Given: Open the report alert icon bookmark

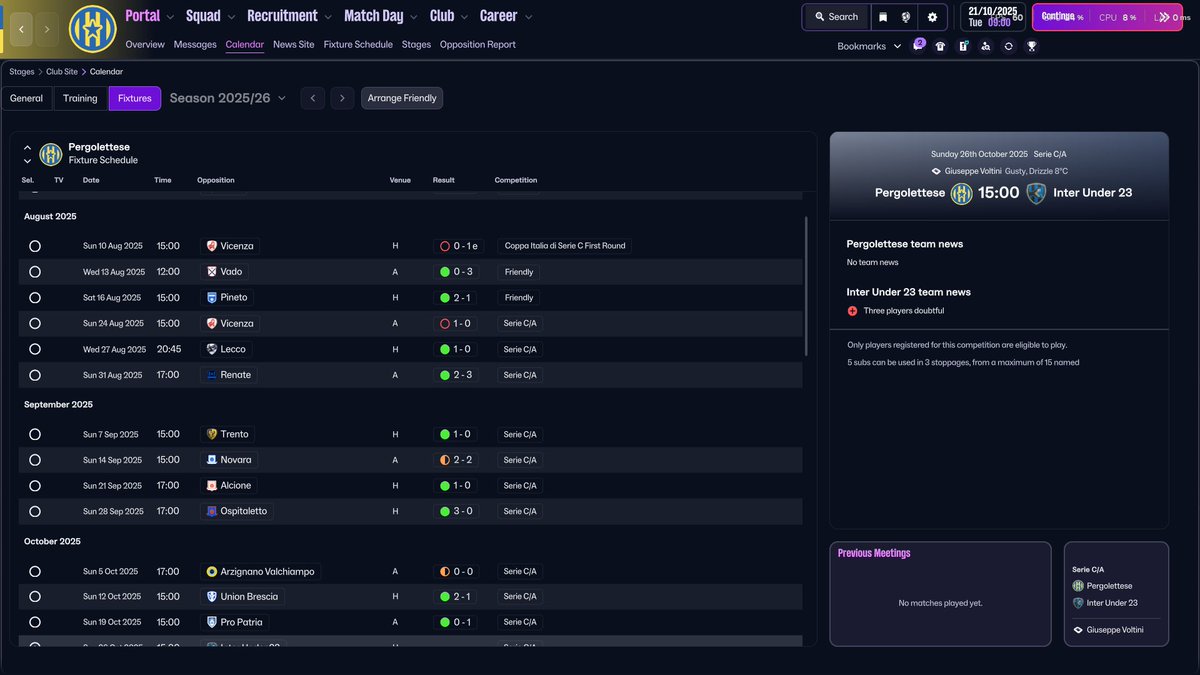Looking at the screenshot, I should [x=963, y=46].
